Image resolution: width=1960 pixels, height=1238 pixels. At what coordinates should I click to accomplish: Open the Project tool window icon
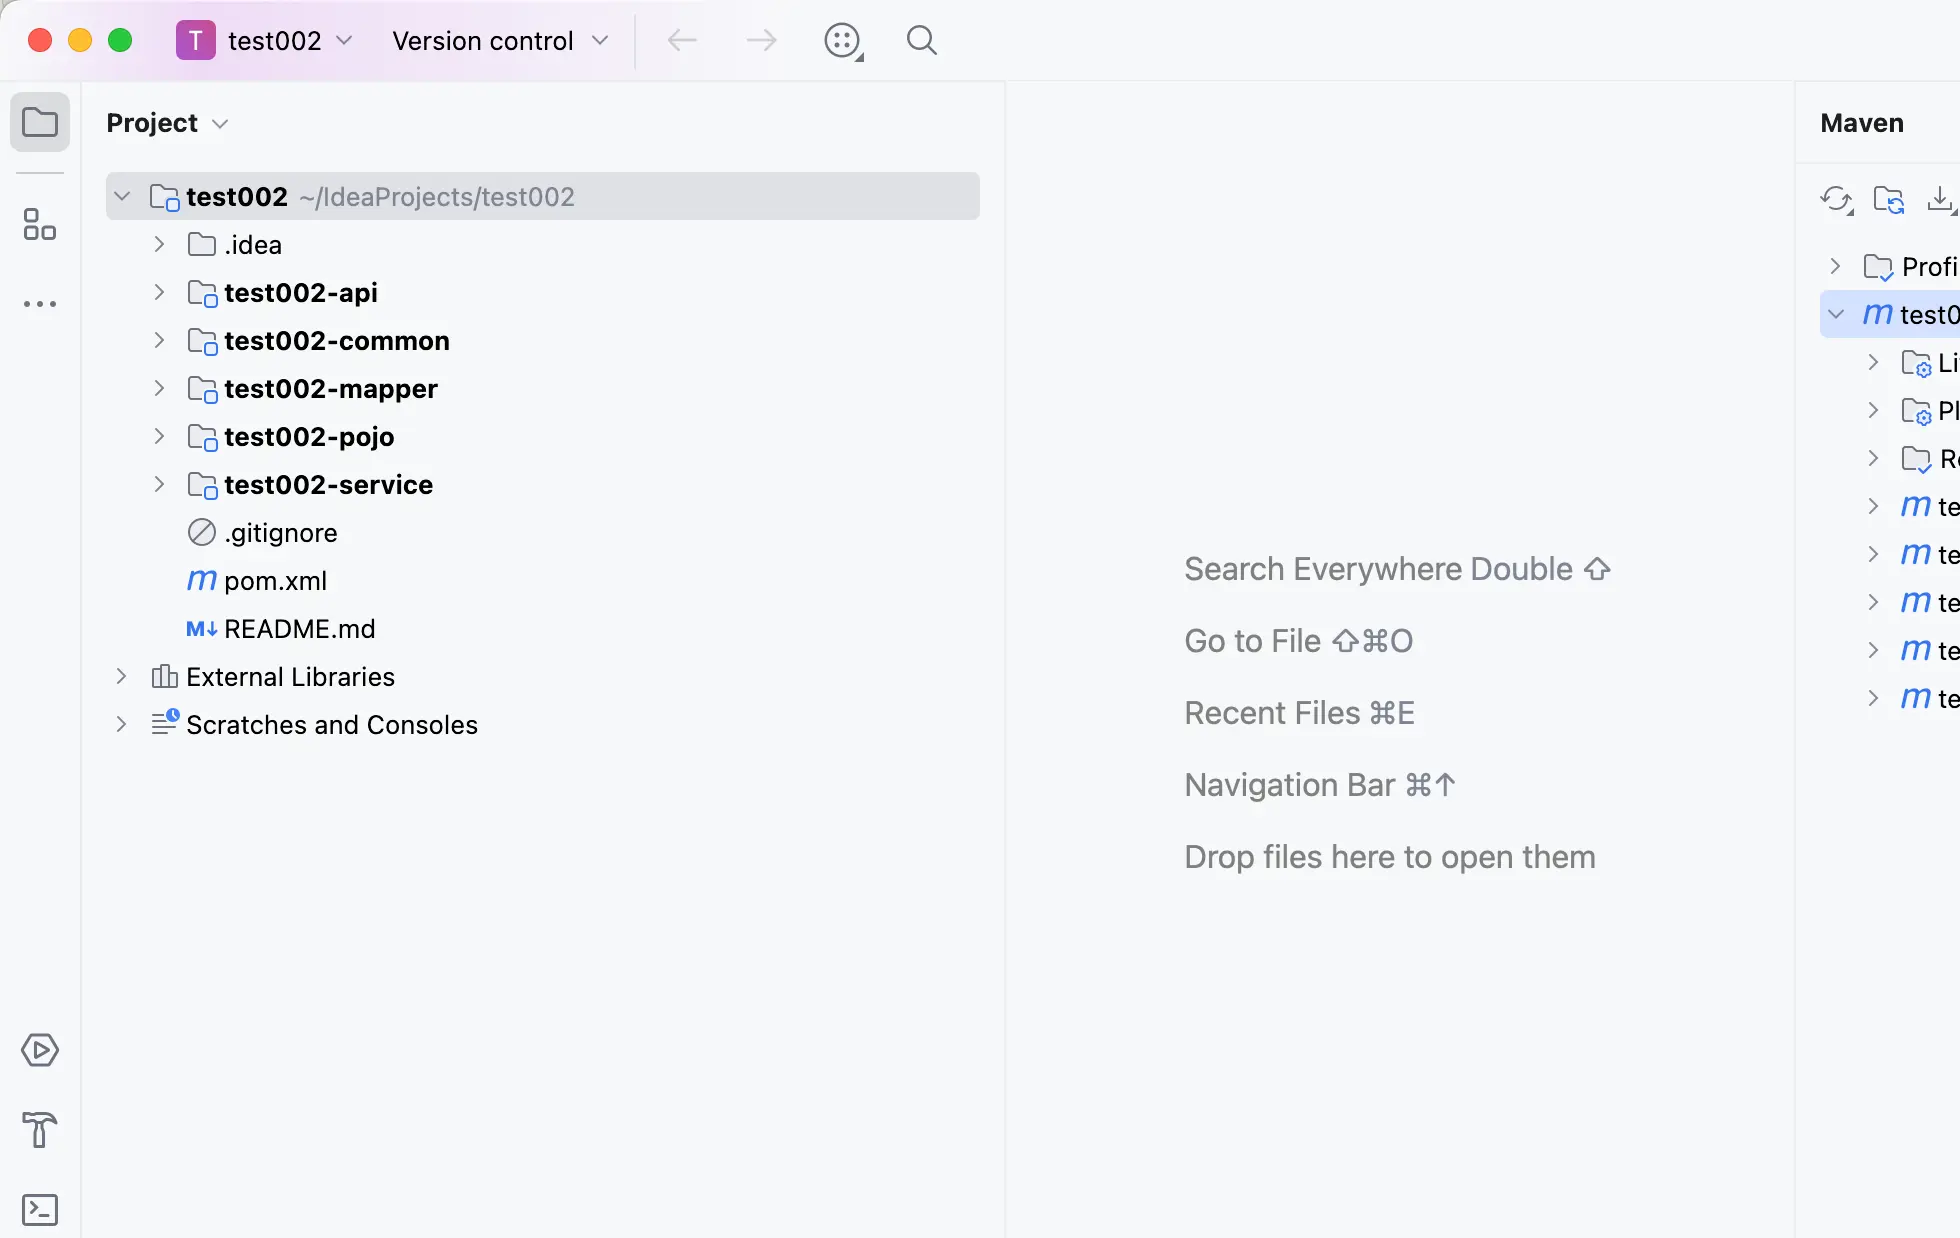(40, 123)
